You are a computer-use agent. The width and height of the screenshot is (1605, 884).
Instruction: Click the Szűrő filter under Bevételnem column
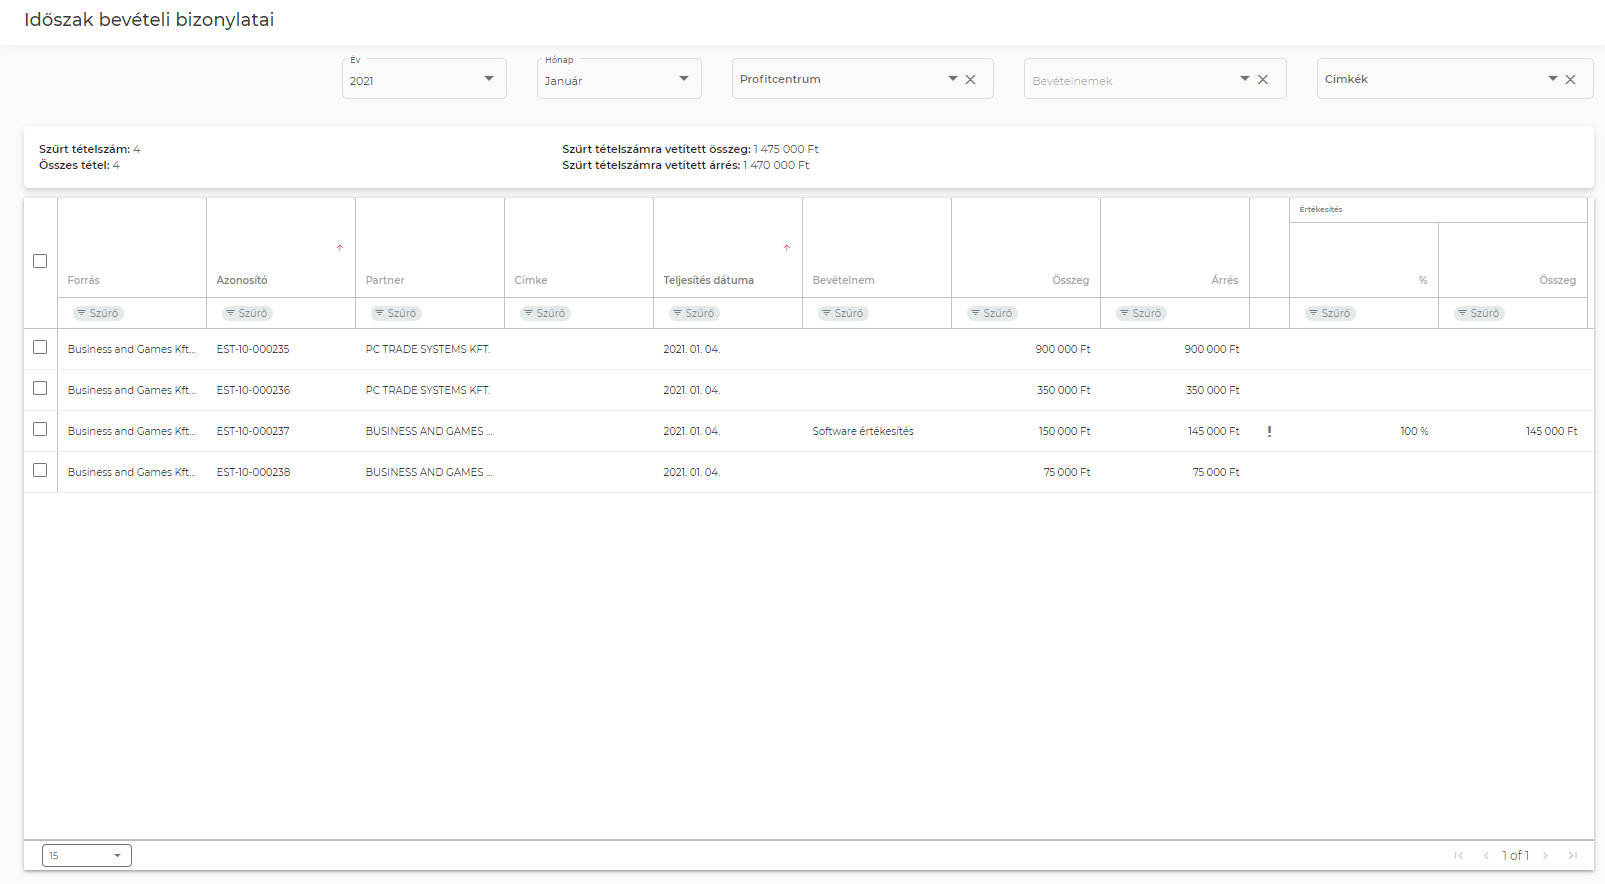coord(842,314)
